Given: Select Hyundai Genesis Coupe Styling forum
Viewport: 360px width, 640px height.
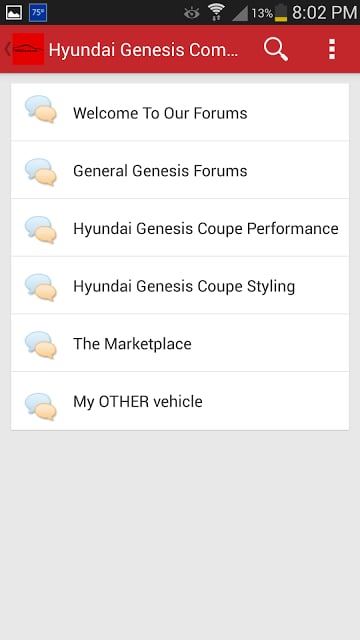Looking at the screenshot, I should click(180, 285).
